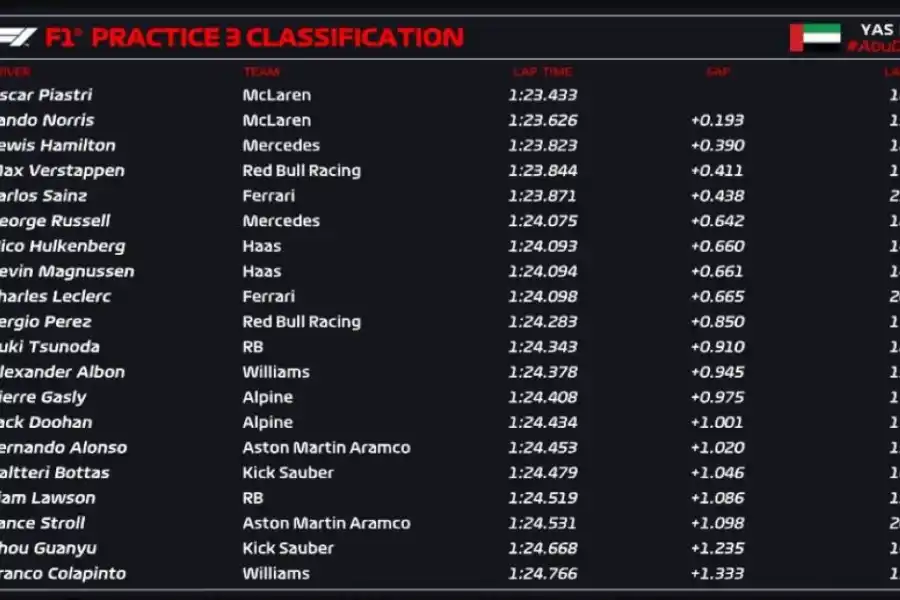Select the LAP TIME column header
900x600 pixels.
pos(540,72)
